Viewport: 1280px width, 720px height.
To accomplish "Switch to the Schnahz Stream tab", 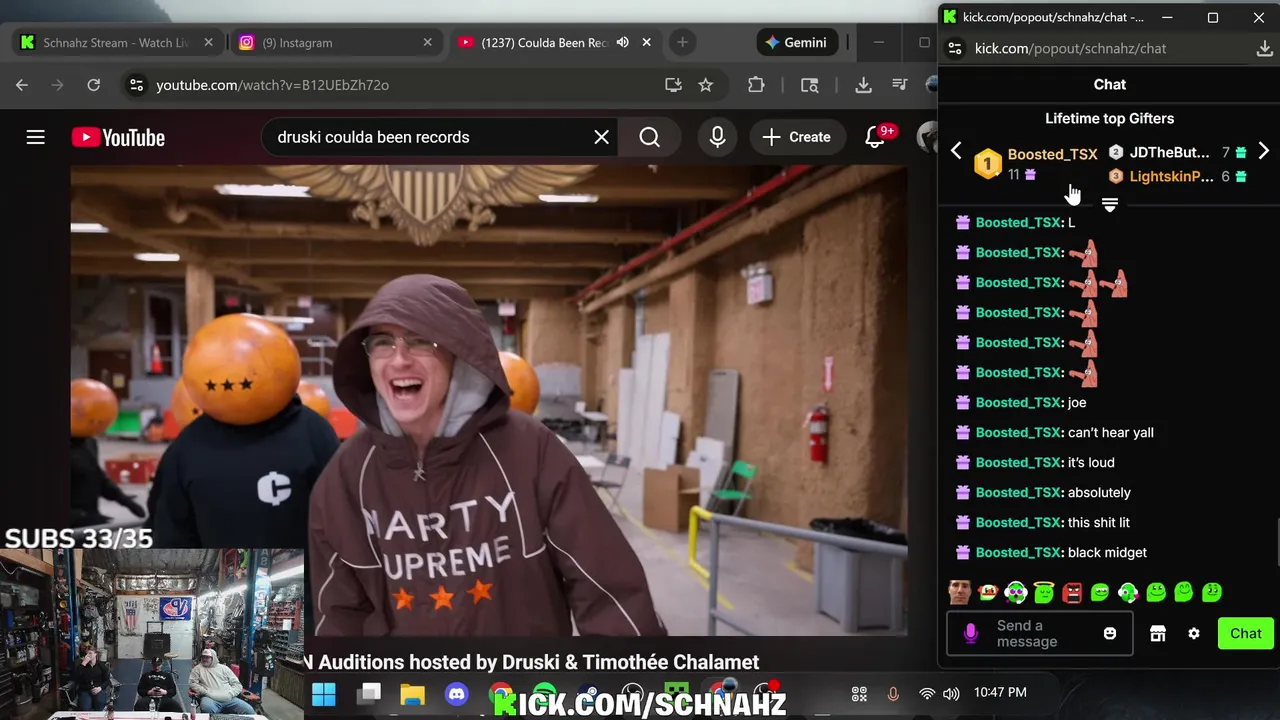I will 116,43.
